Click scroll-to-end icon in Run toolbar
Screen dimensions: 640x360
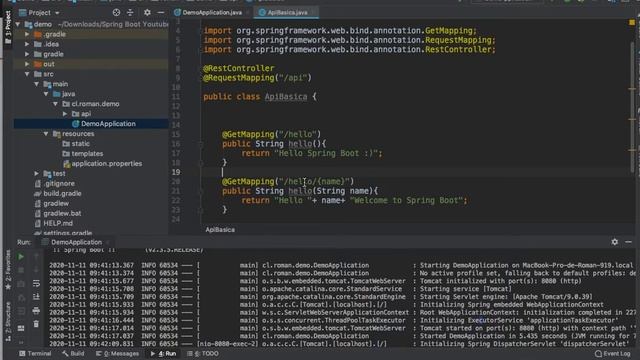(x=36, y=297)
